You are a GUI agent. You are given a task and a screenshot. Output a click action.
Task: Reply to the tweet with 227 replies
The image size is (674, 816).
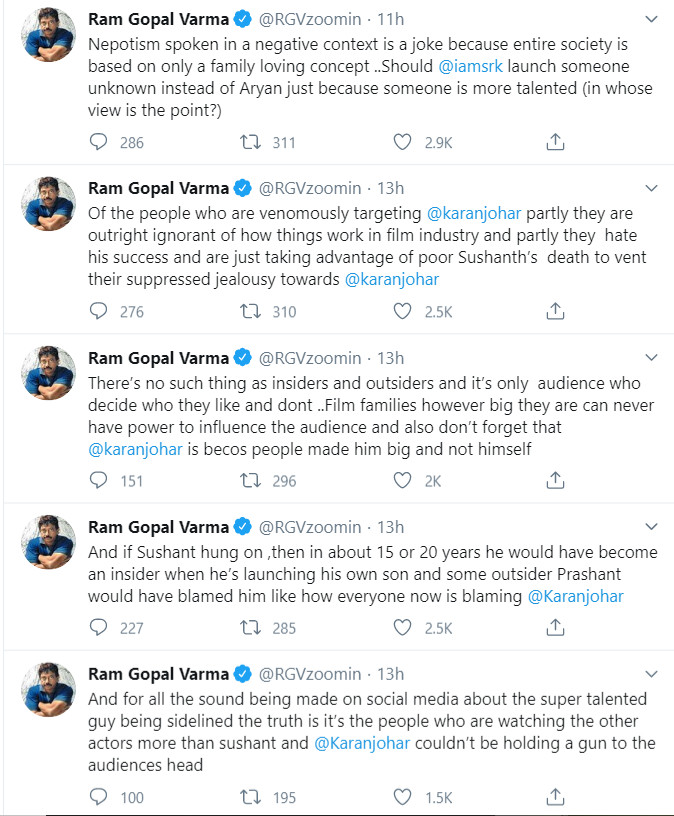pyautogui.click(x=98, y=628)
